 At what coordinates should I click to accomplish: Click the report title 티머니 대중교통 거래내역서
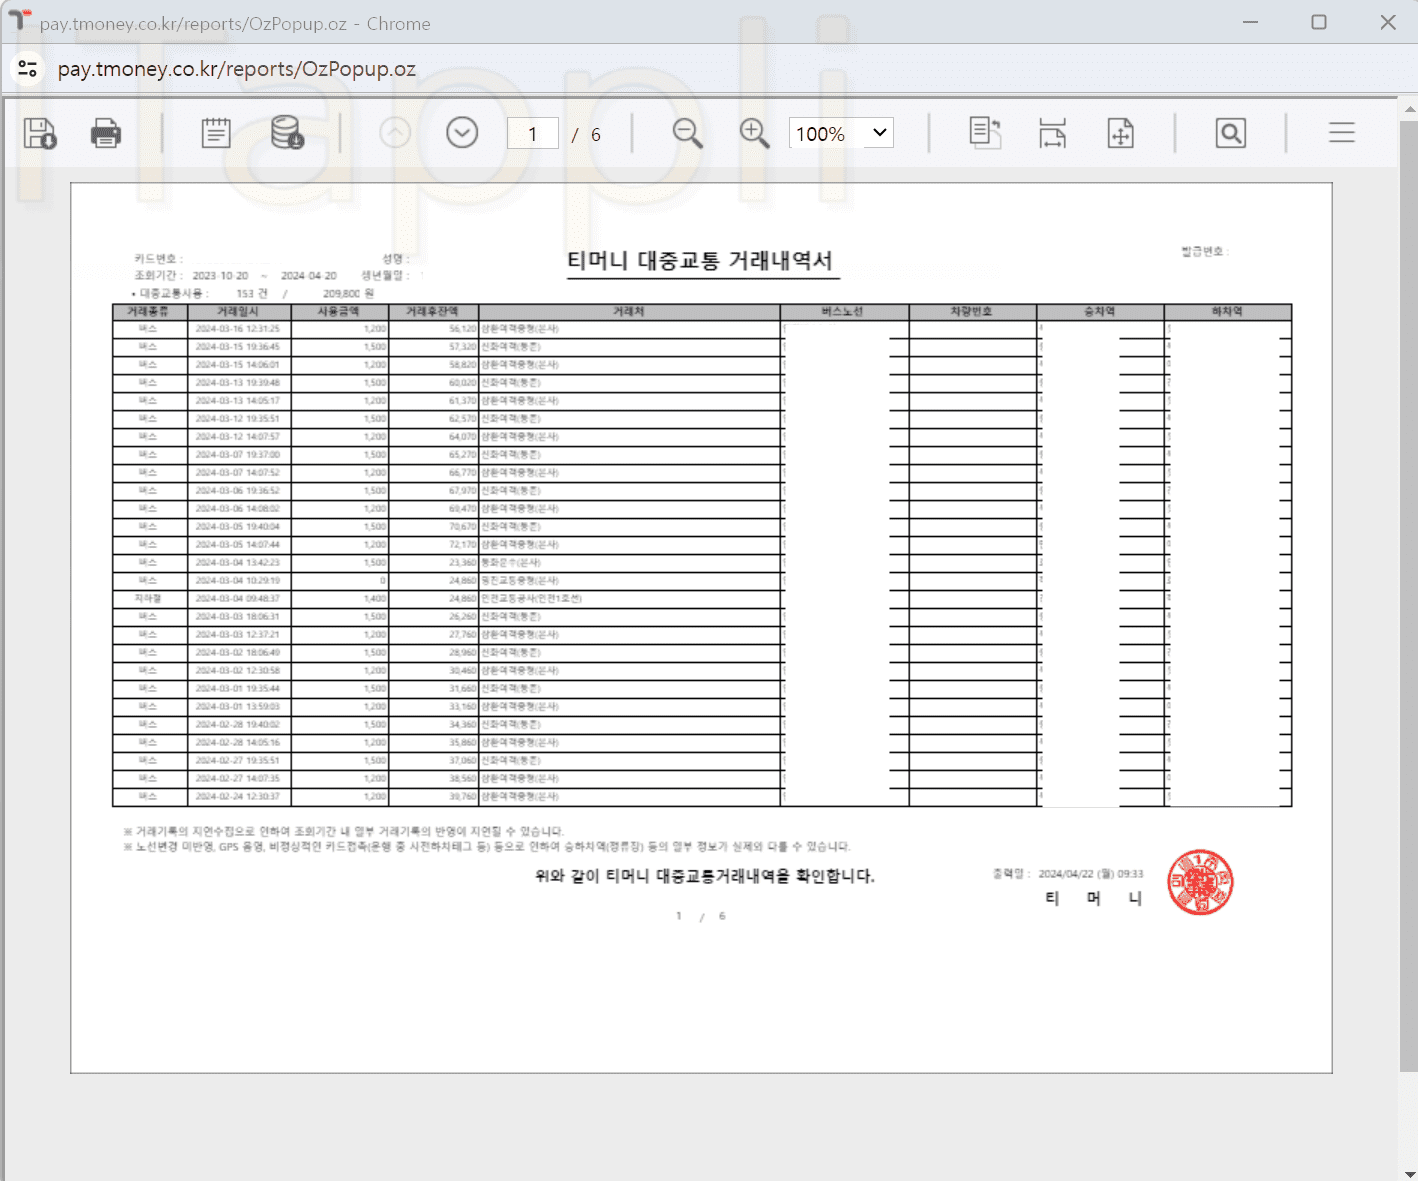click(700, 261)
